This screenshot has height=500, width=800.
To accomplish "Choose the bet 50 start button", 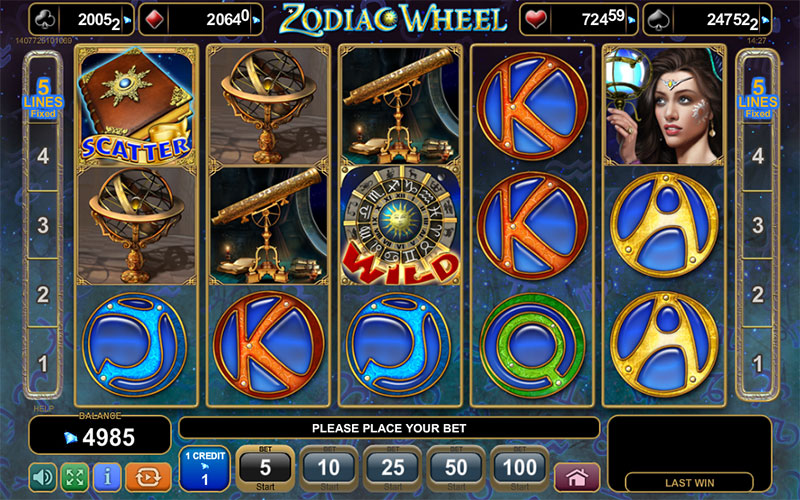I will 456,469.
